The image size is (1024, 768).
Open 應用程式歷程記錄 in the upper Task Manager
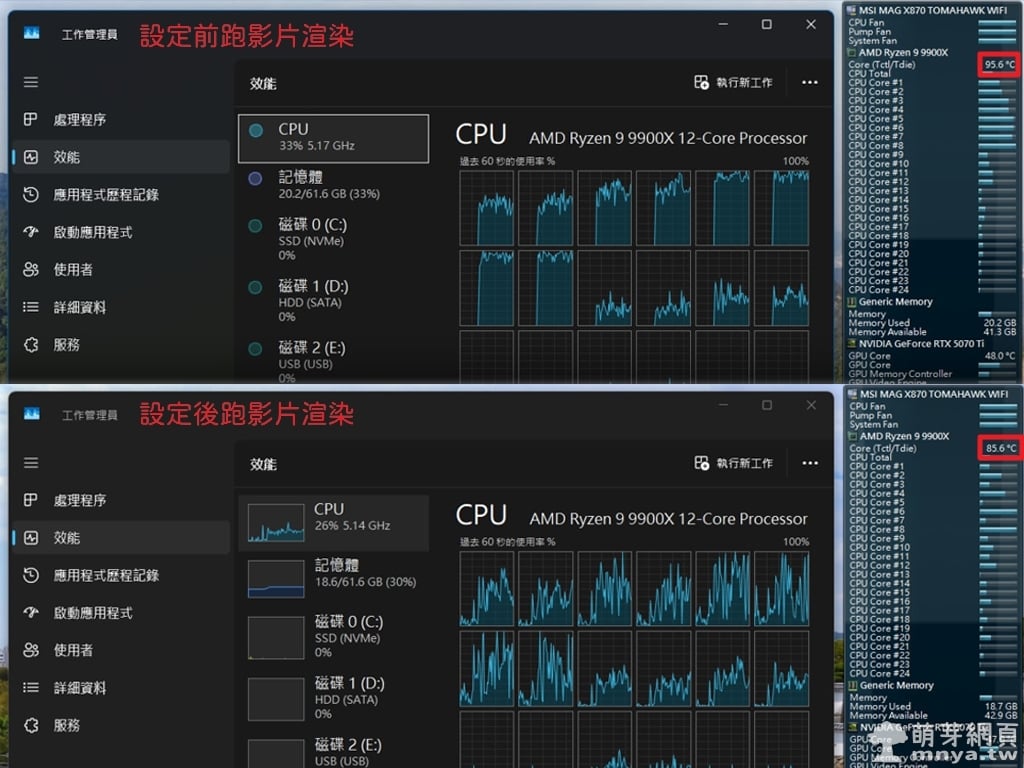coord(105,195)
